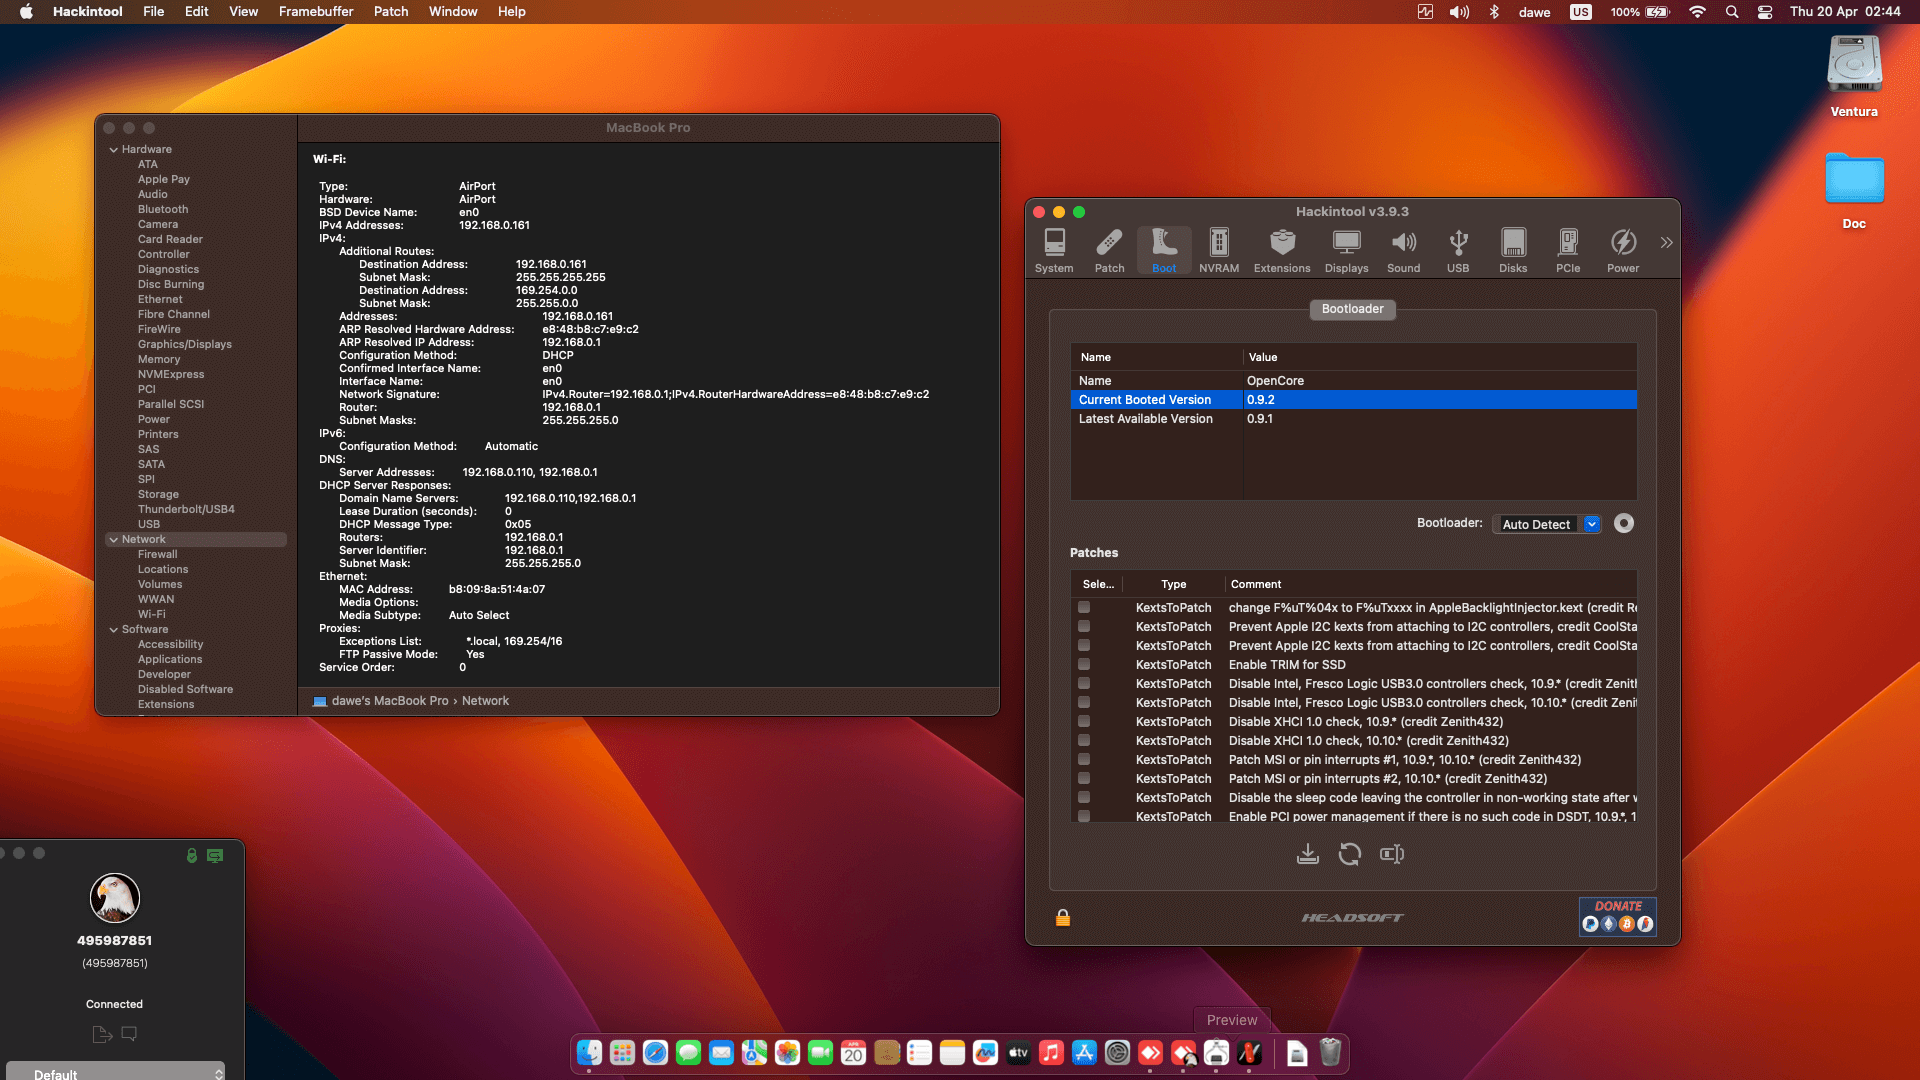Unlock settings with the padlock icon
The image size is (1920, 1080).
coord(1063,917)
